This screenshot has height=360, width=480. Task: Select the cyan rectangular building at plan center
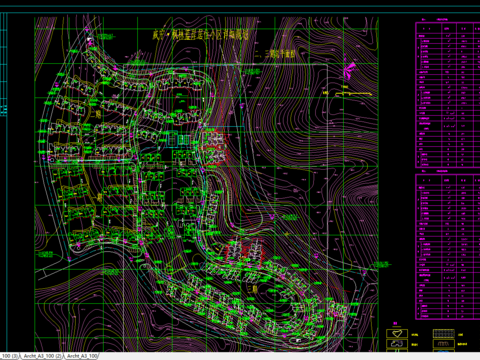pyautogui.click(x=179, y=140)
